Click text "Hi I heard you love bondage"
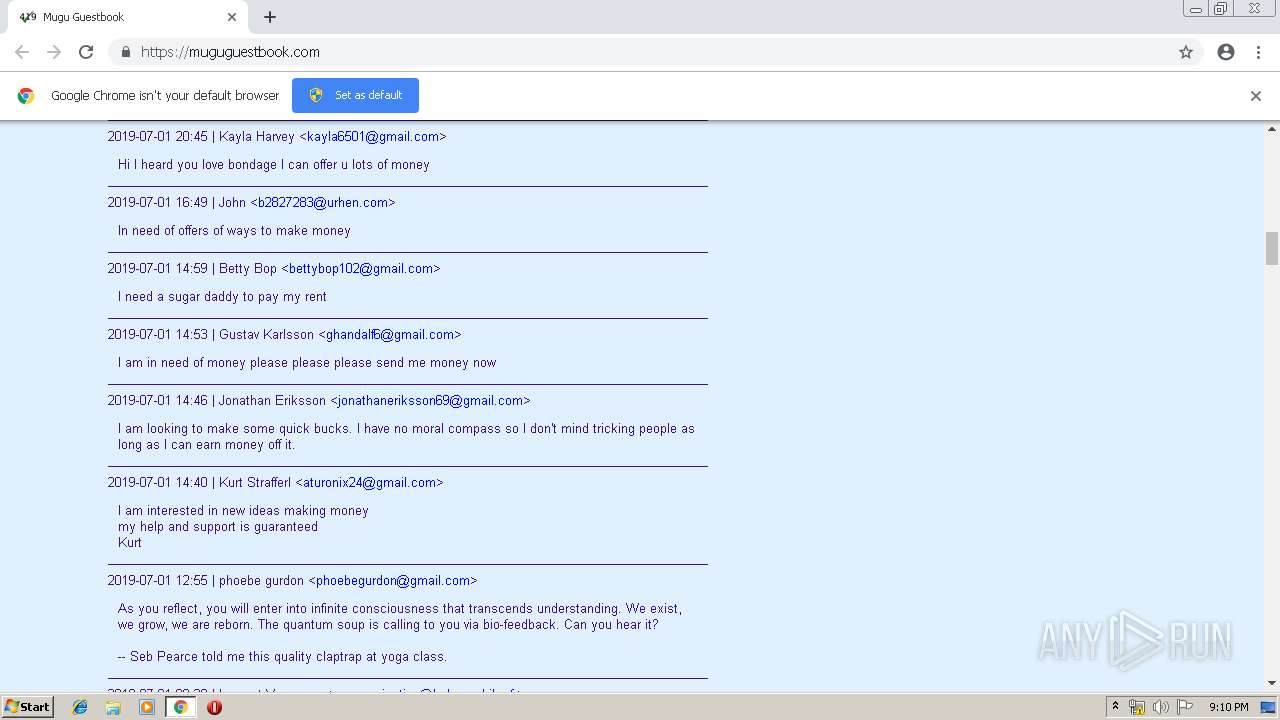1280x720 pixels. [x=197, y=164]
